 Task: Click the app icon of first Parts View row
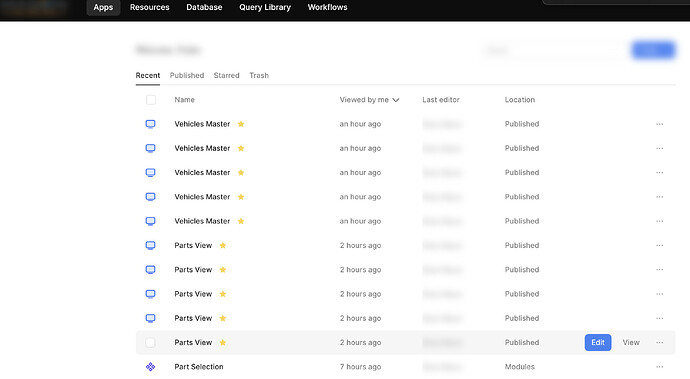[x=150, y=245]
